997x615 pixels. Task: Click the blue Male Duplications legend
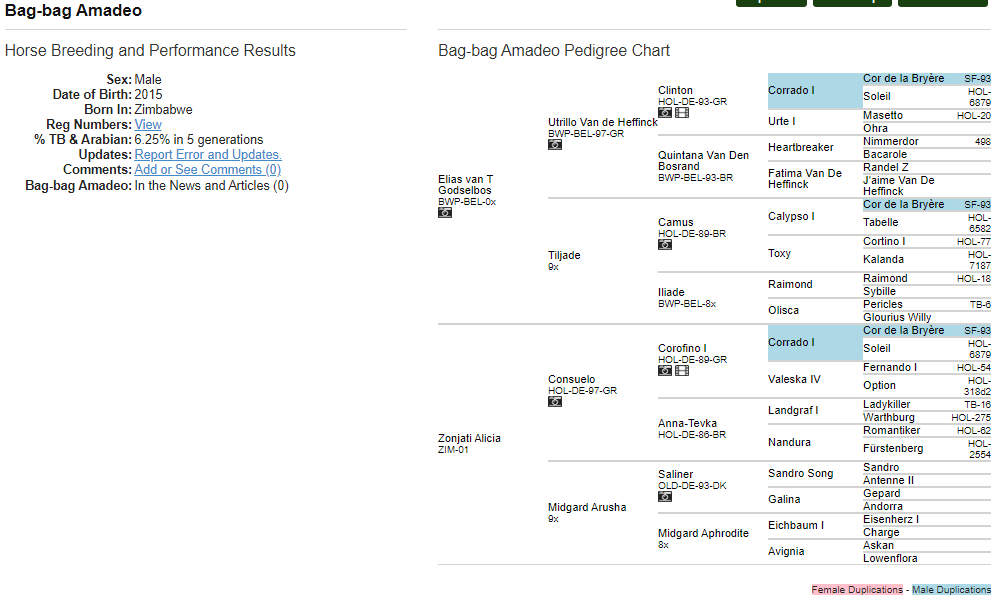950,590
